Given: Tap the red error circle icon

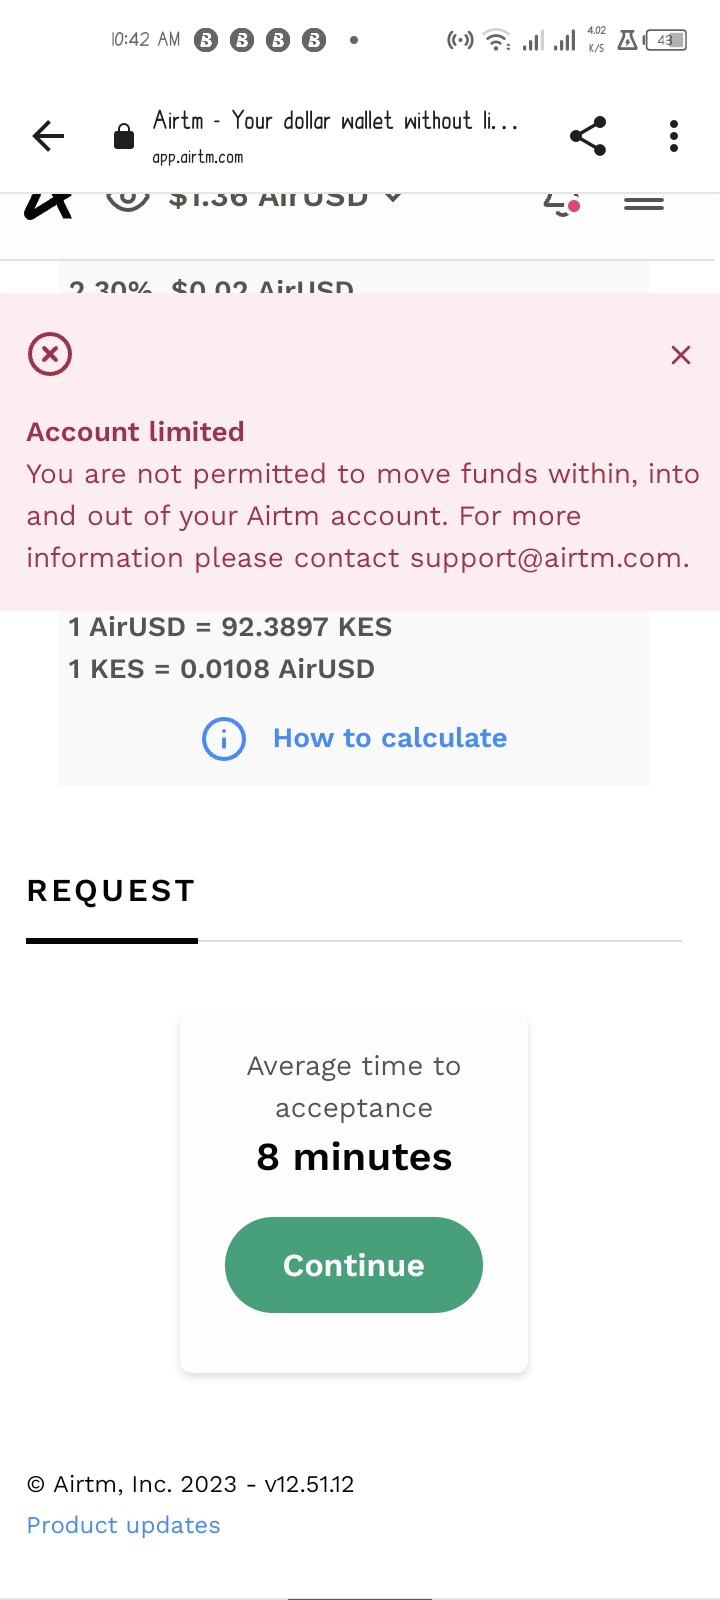Looking at the screenshot, I should [50, 354].
